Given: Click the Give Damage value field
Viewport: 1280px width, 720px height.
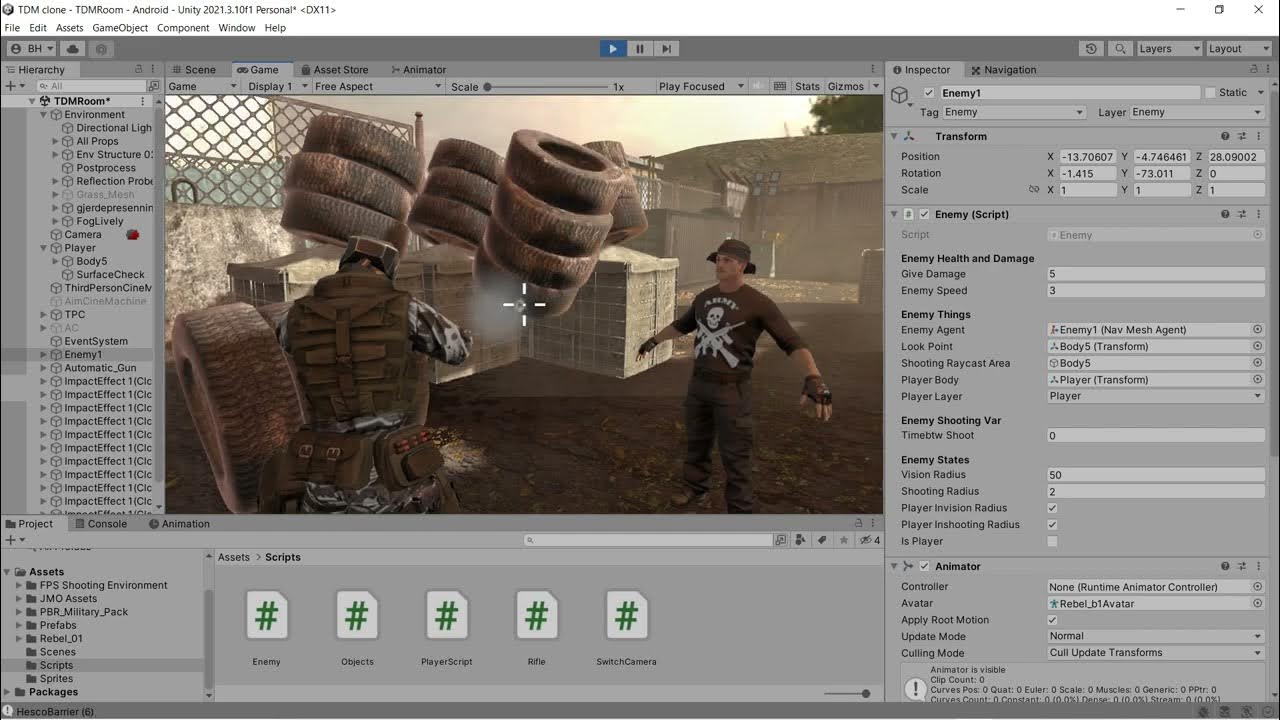Looking at the screenshot, I should click(1155, 274).
